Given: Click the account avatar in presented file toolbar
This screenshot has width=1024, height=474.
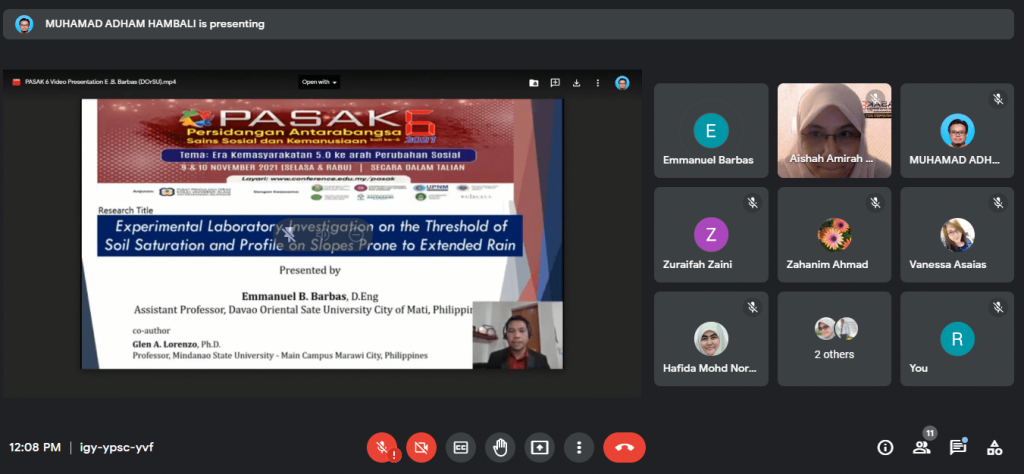Looking at the screenshot, I should [622, 83].
